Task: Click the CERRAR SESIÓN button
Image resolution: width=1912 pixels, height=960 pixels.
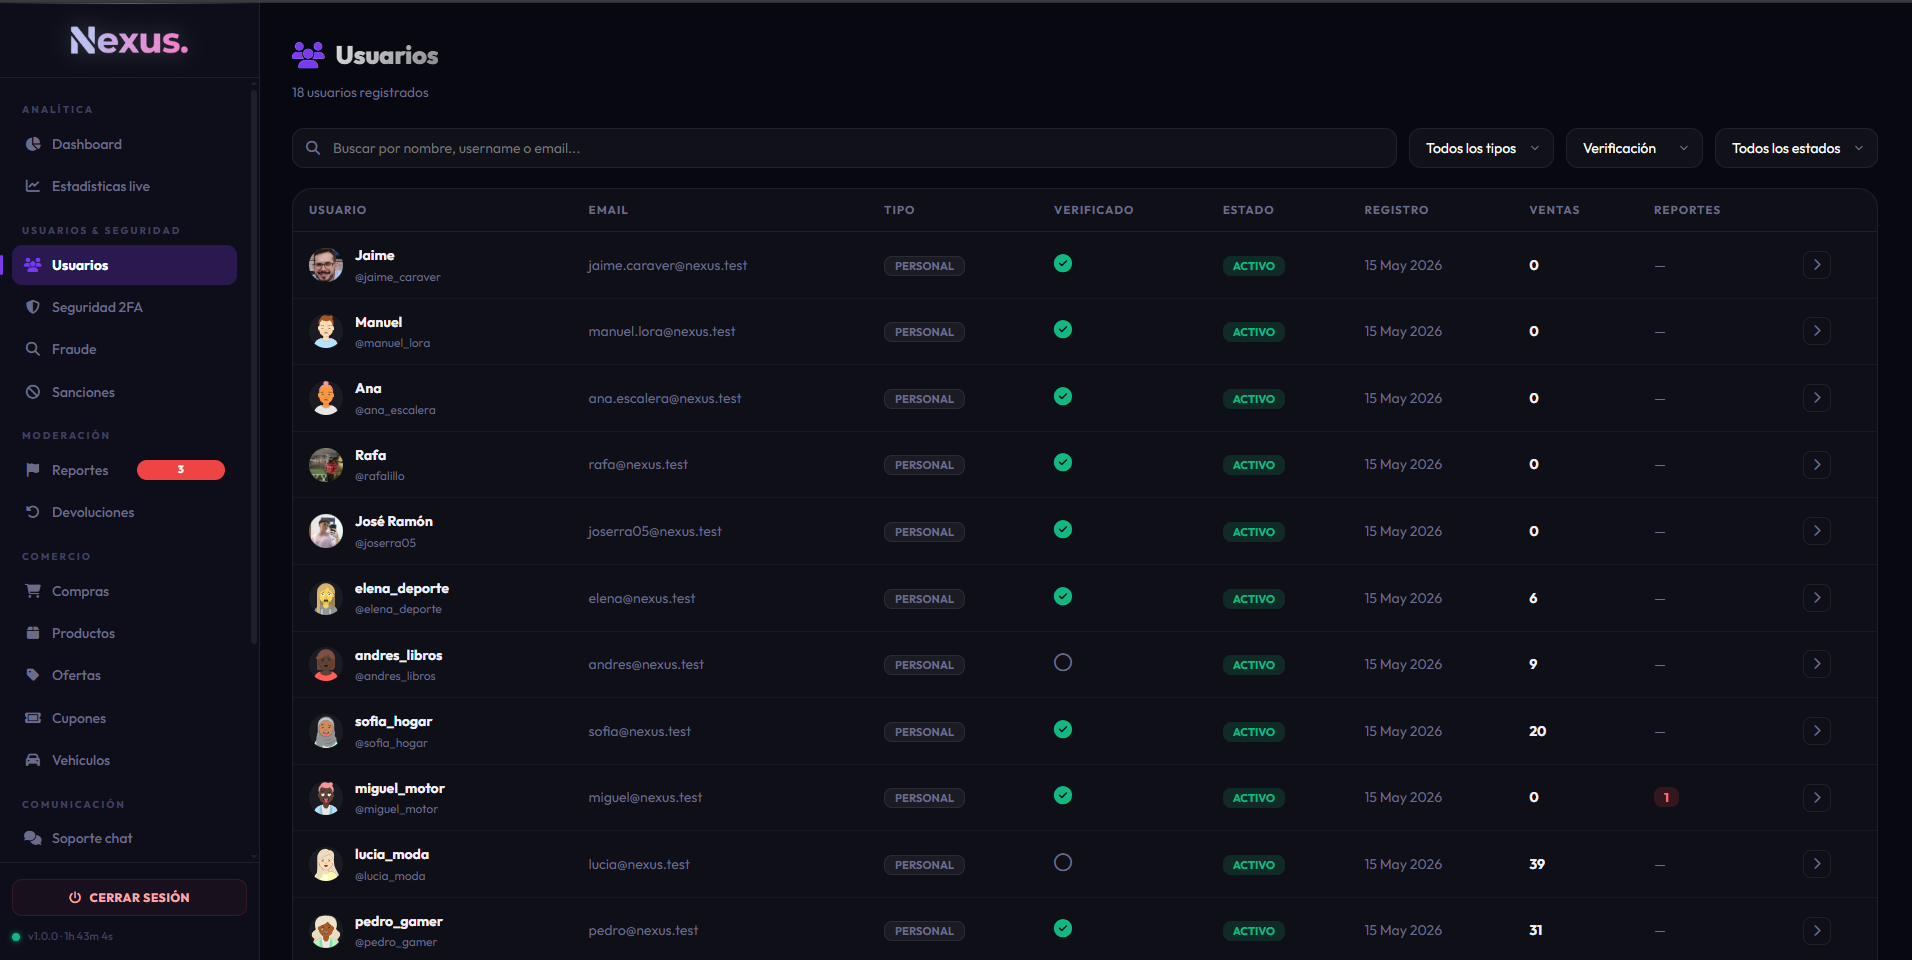Action: (x=129, y=897)
